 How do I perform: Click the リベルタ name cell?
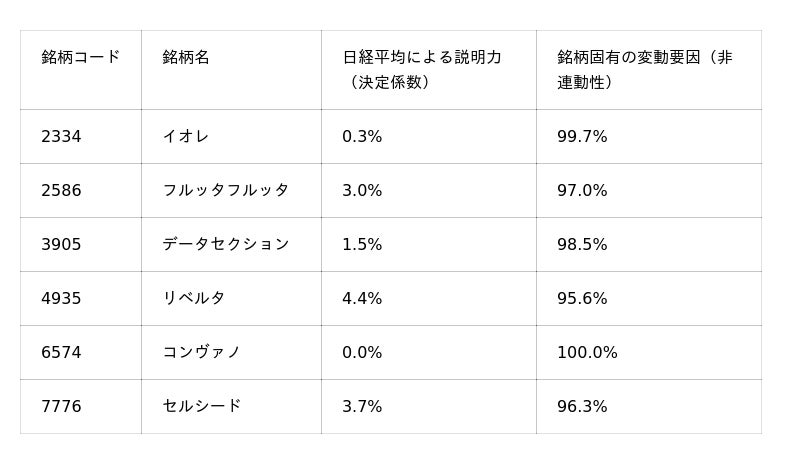194,299
